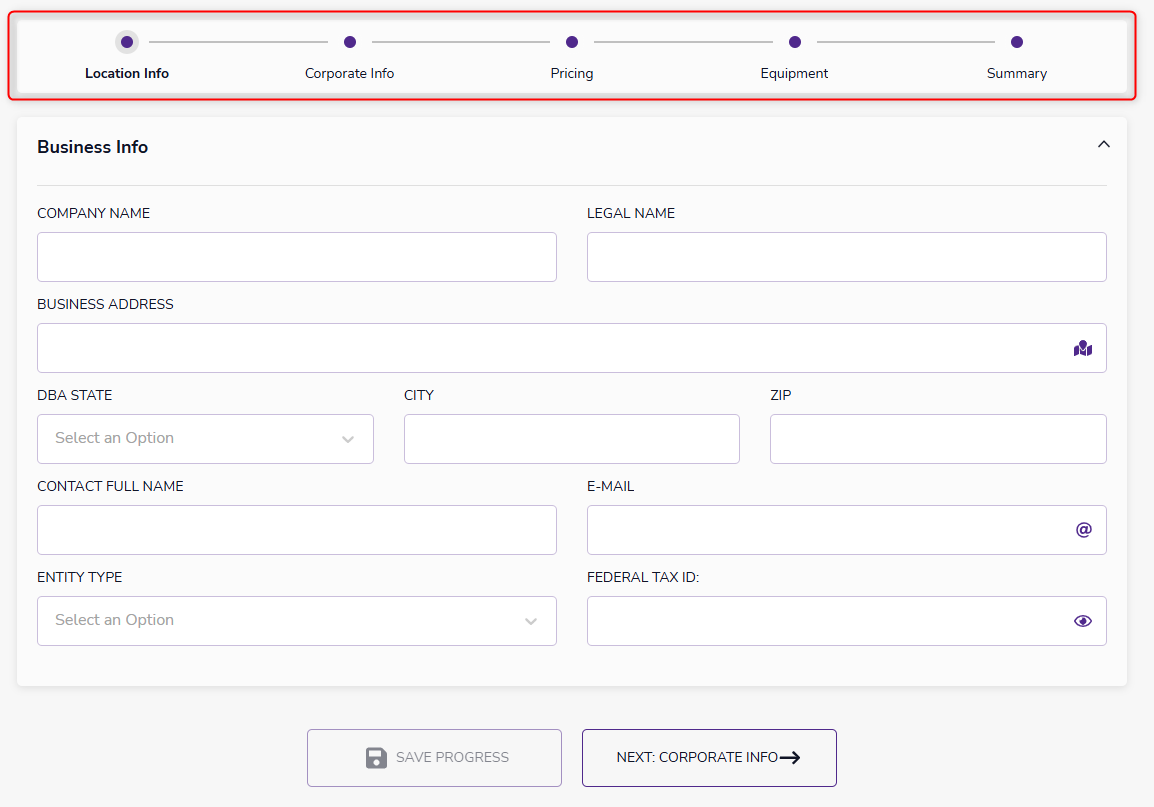
Task: Click the @ icon in E-mail field
Action: point(1083,530)
